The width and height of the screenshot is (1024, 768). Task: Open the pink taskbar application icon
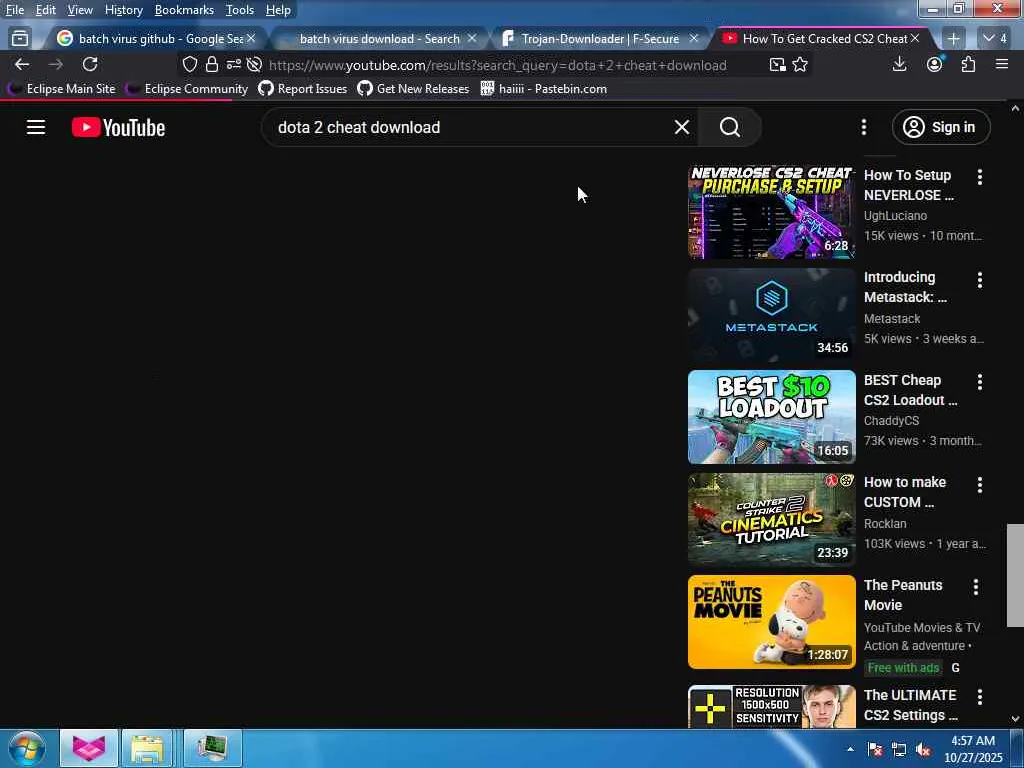coord(89,748)
